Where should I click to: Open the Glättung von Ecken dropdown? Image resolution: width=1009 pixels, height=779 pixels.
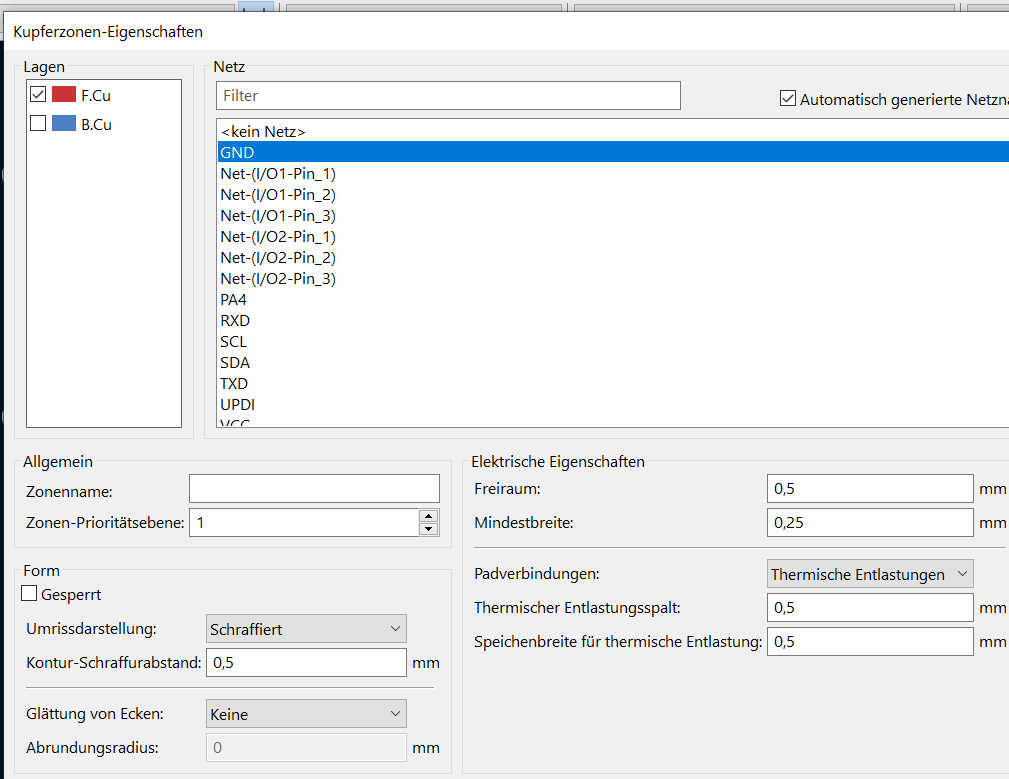305,714
